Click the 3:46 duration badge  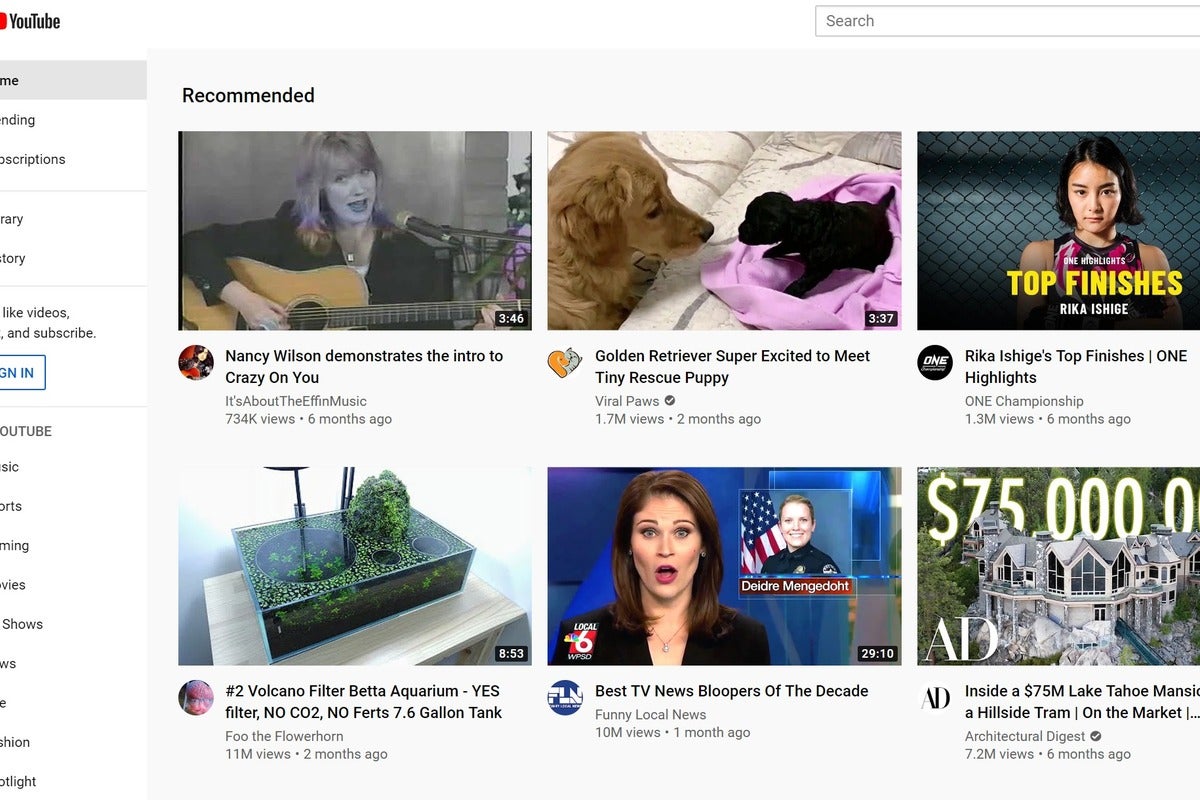tap(511, 319)
